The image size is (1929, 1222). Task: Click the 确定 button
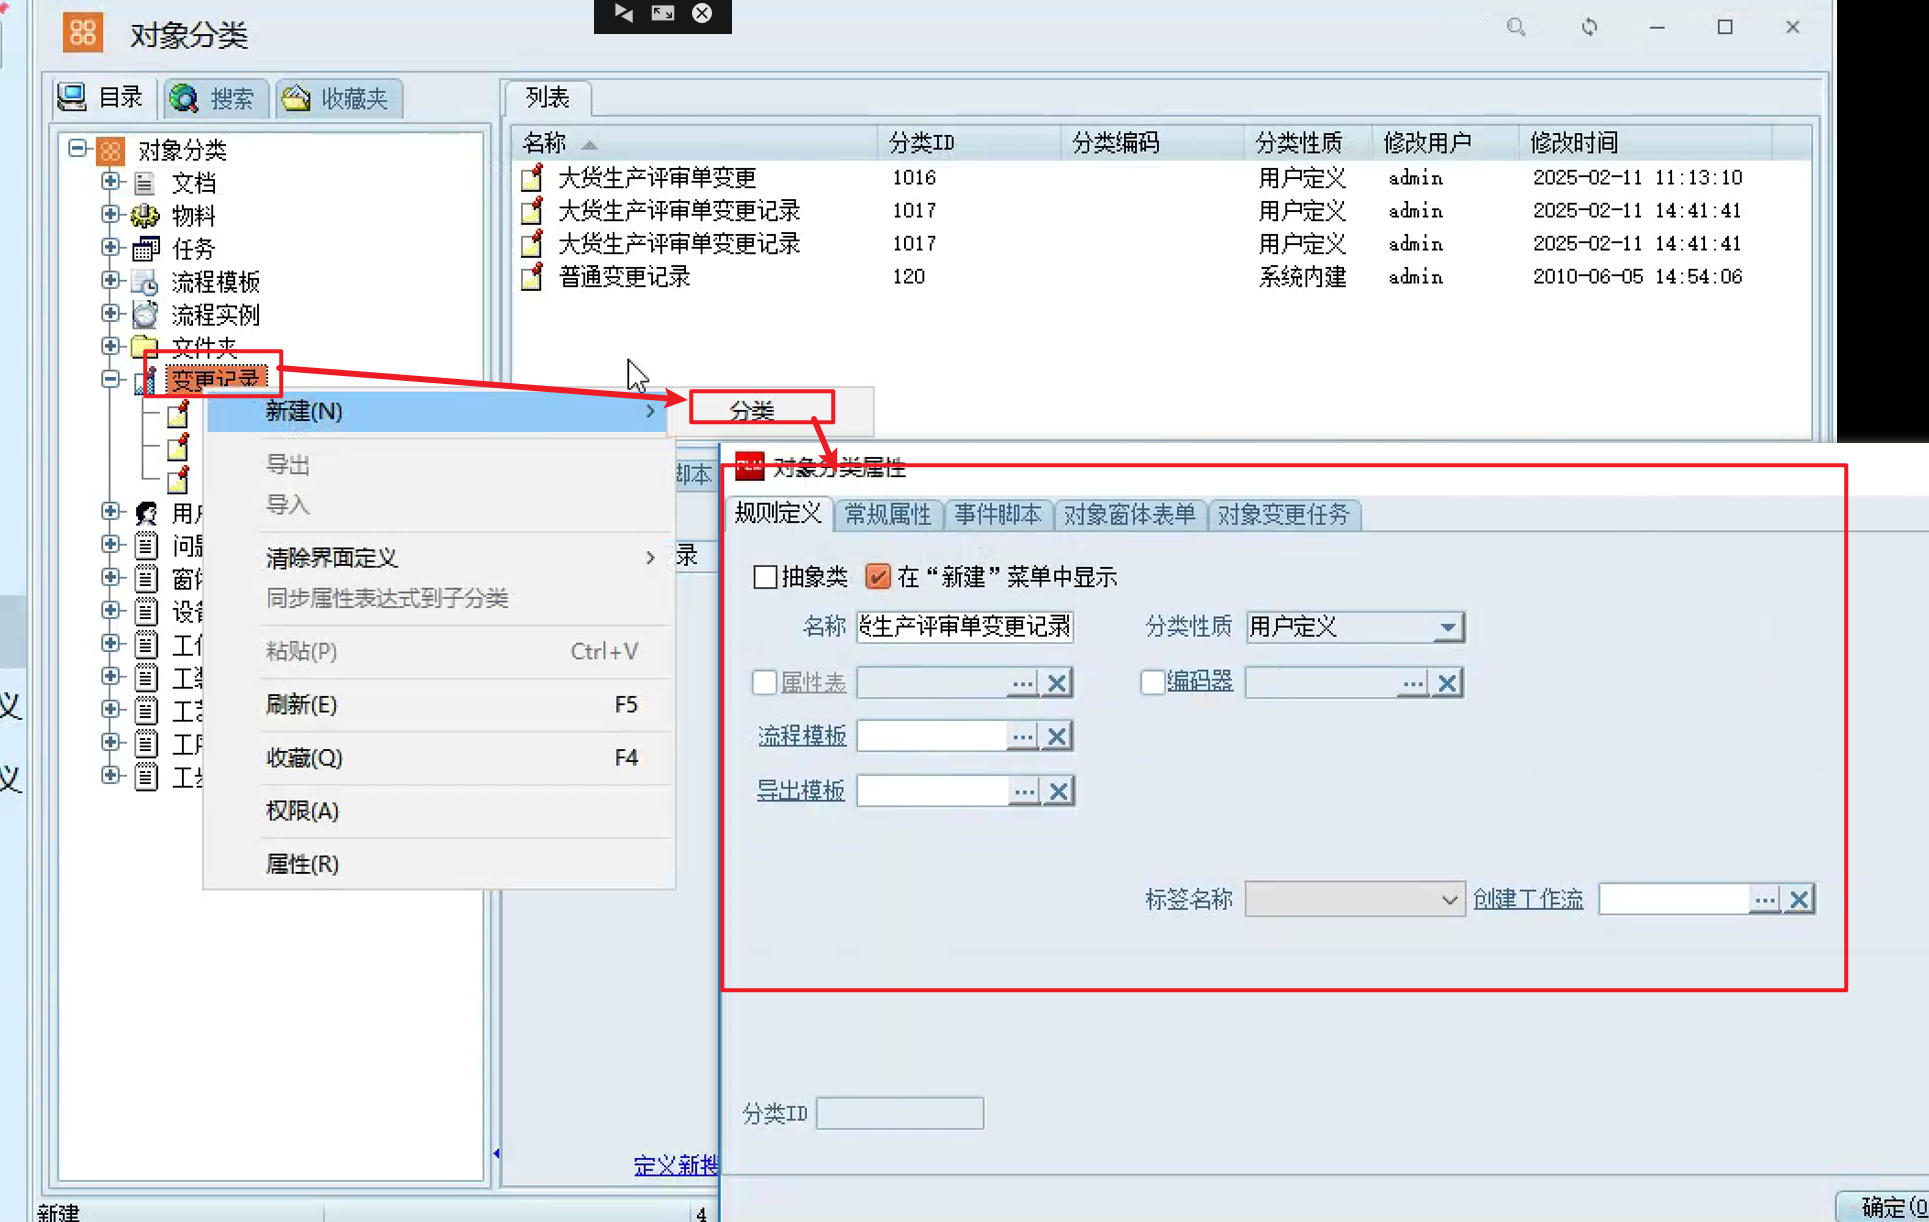click(x=1885, y=1206)
